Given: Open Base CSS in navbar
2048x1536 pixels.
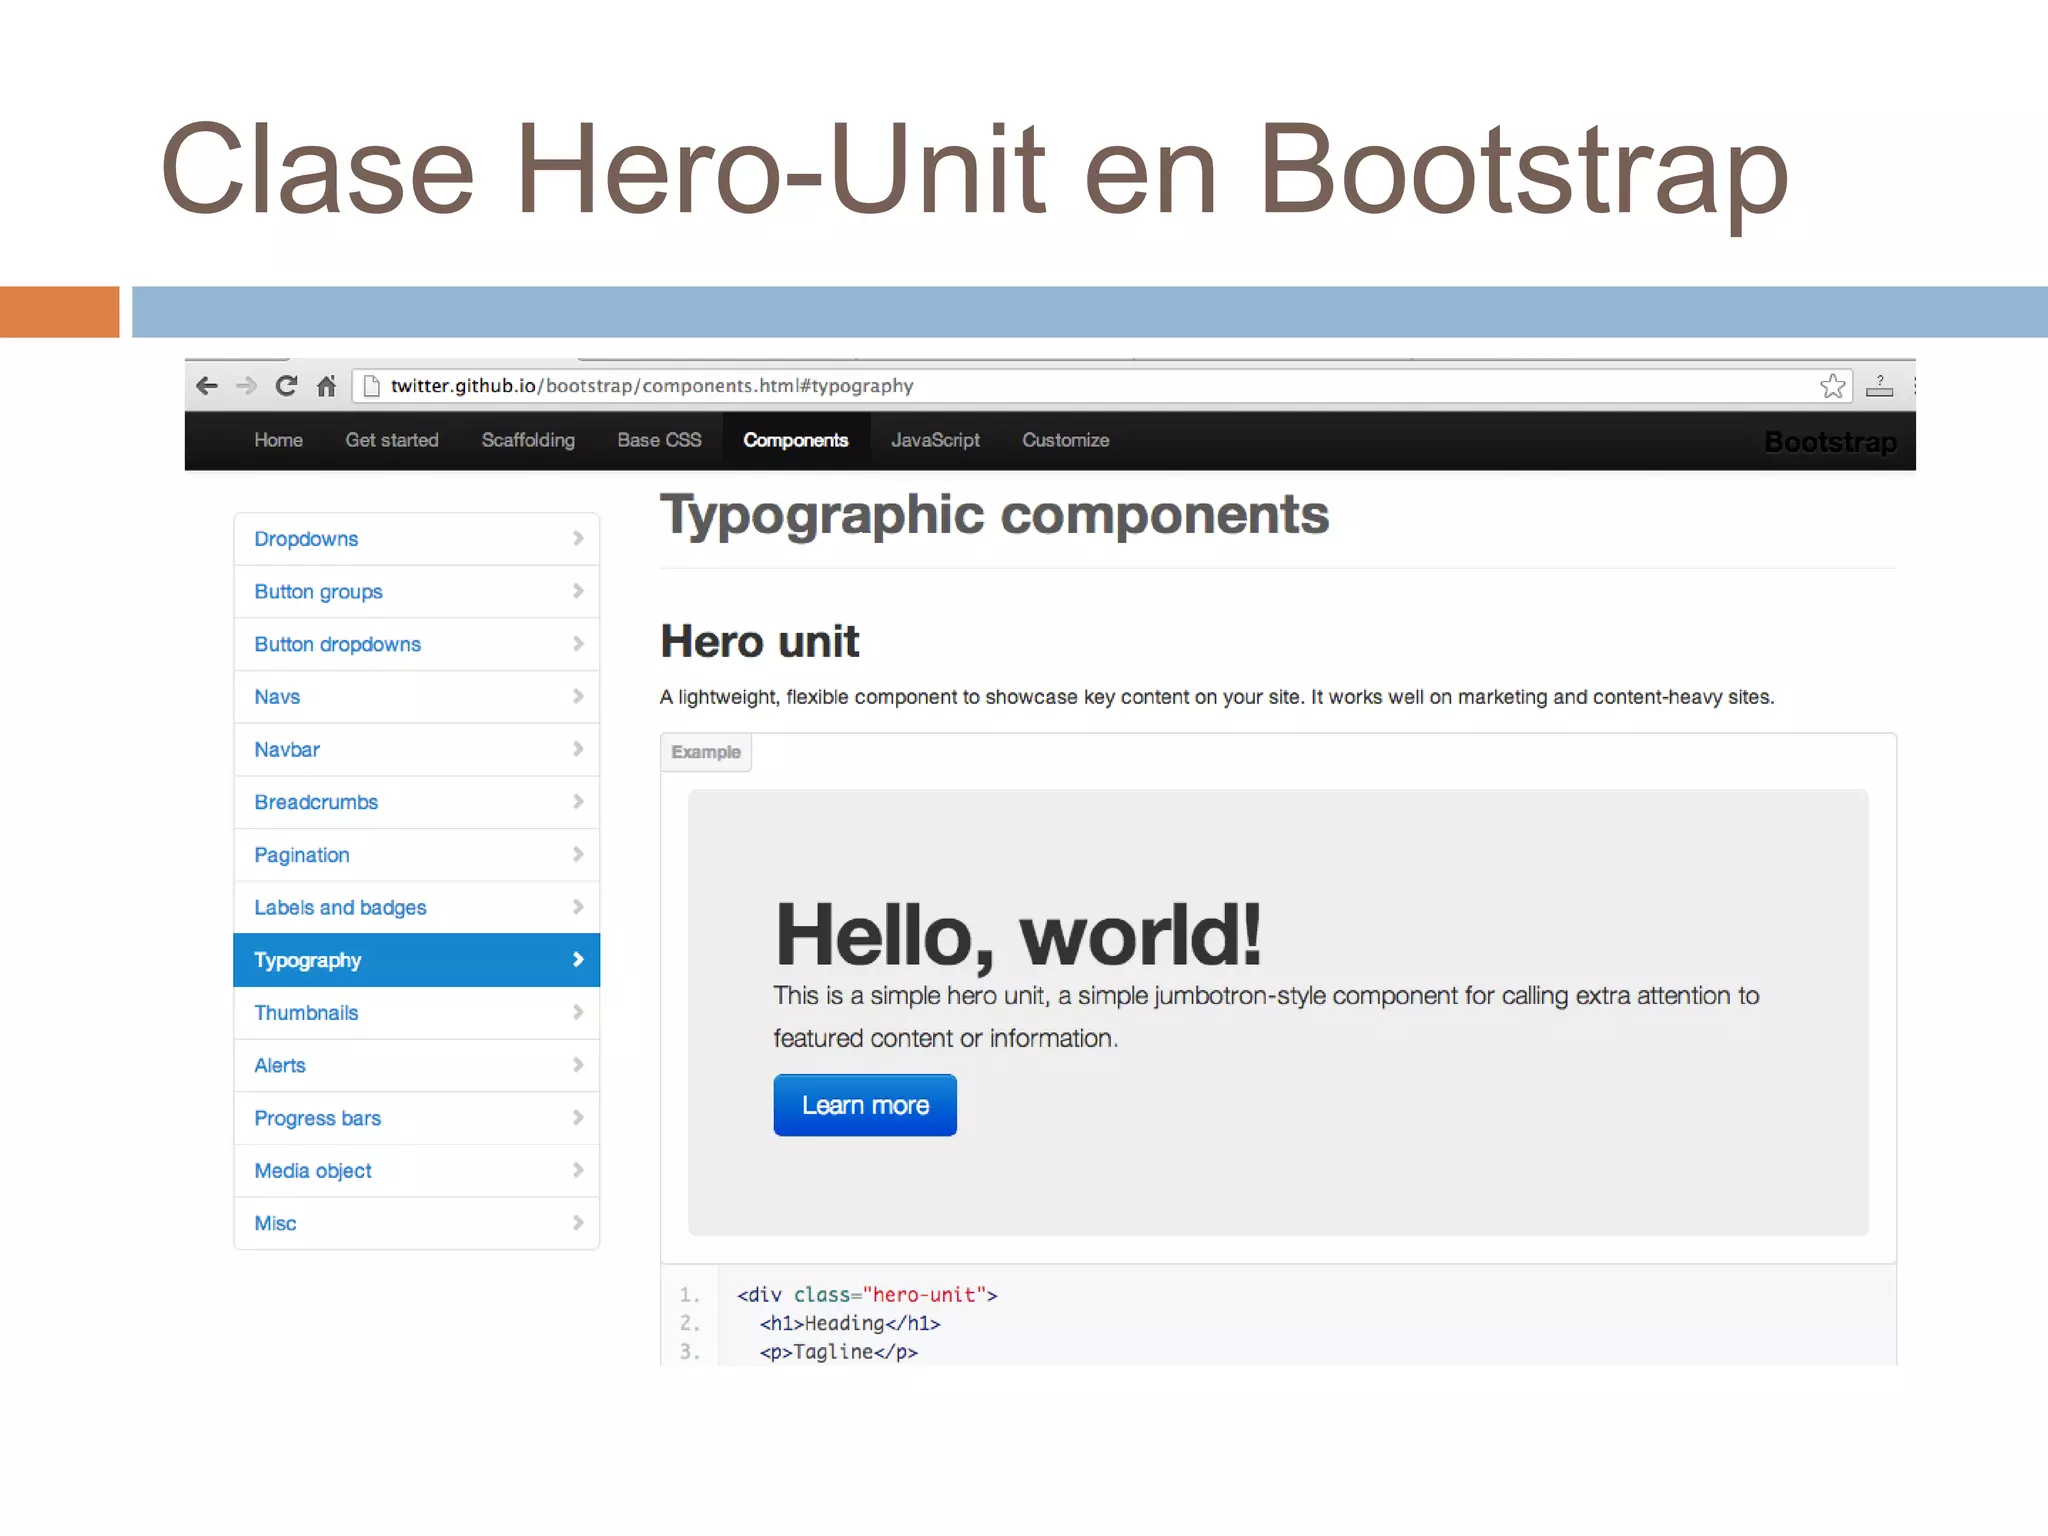Looking at the screenshot, I should pos(659,440).
